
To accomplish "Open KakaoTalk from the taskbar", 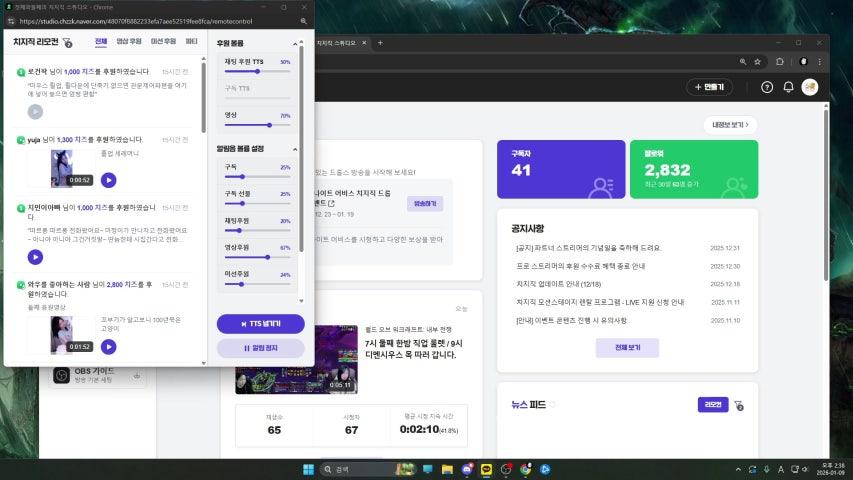I will (486, 469).
